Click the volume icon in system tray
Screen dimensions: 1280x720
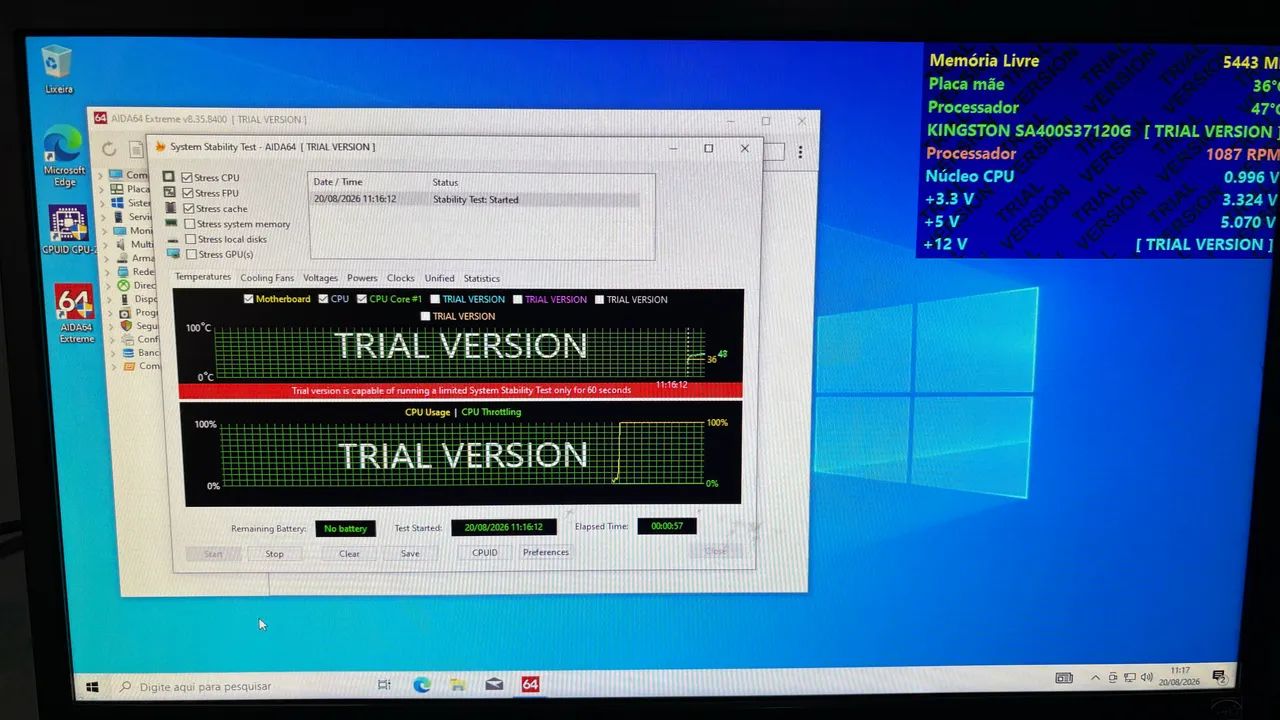click(1145, 677)
